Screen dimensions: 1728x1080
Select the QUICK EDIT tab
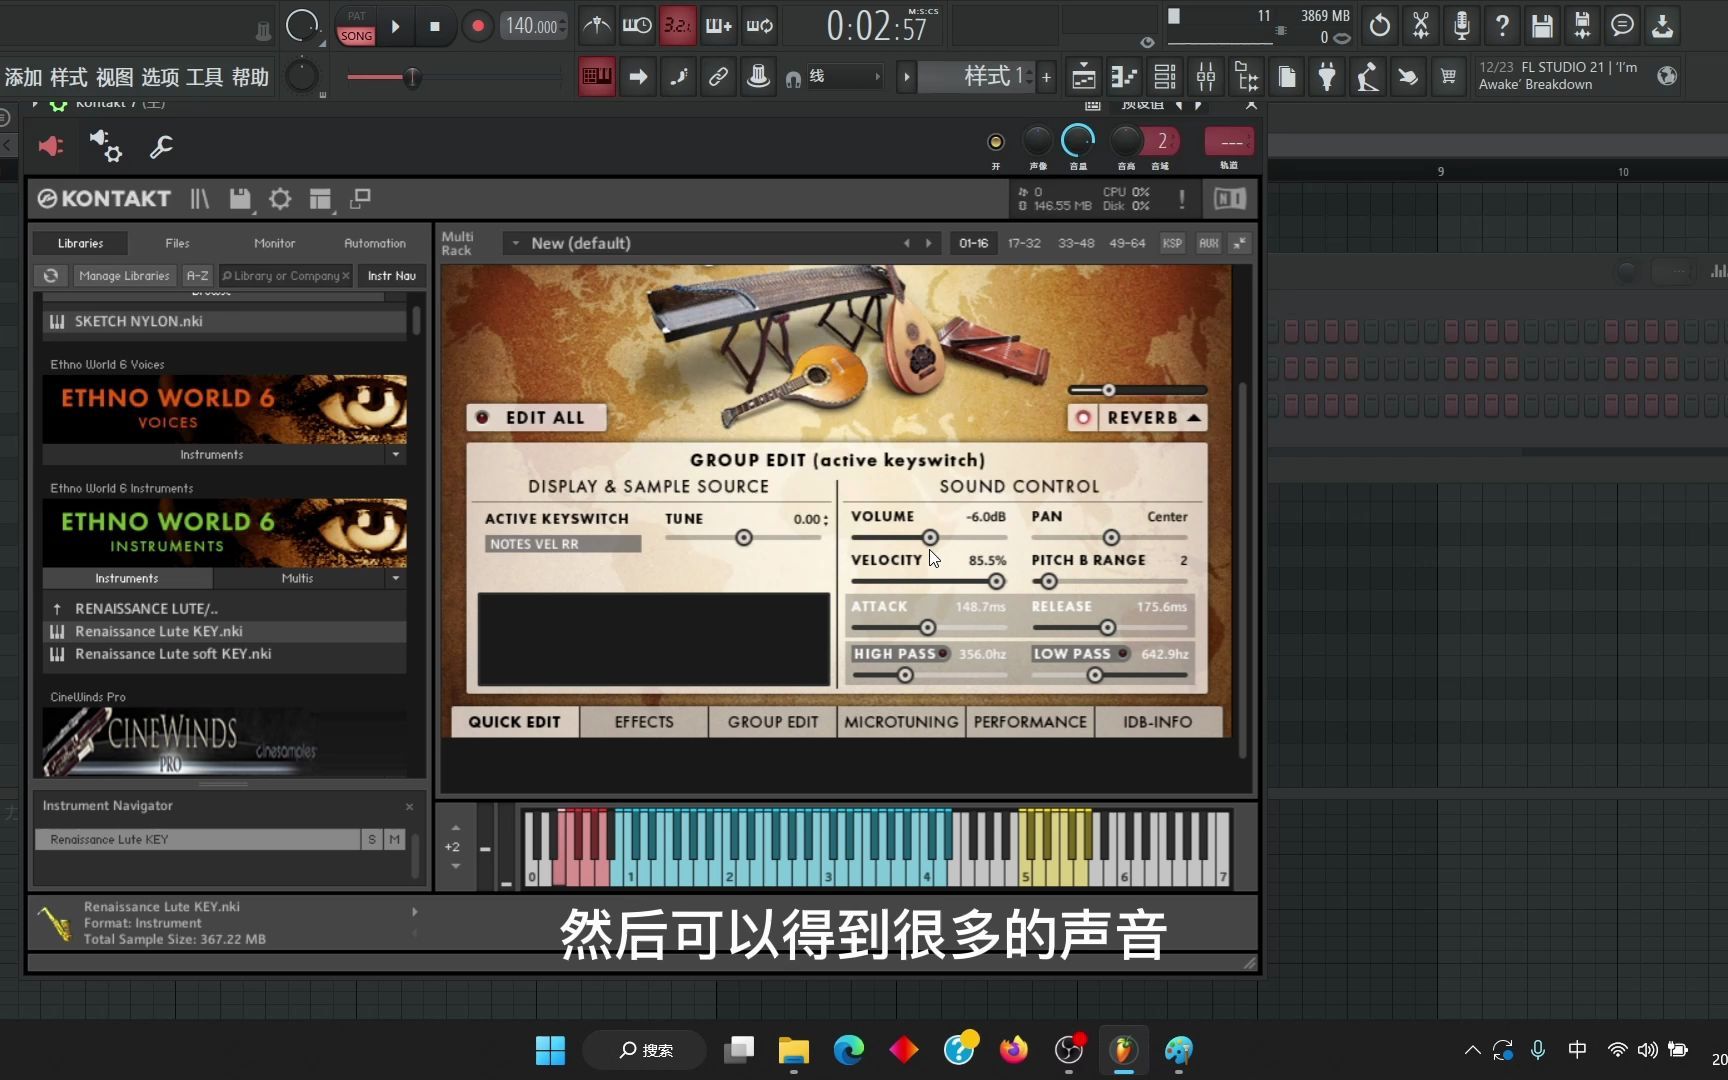pyautogui.click(x=514, y=722)
